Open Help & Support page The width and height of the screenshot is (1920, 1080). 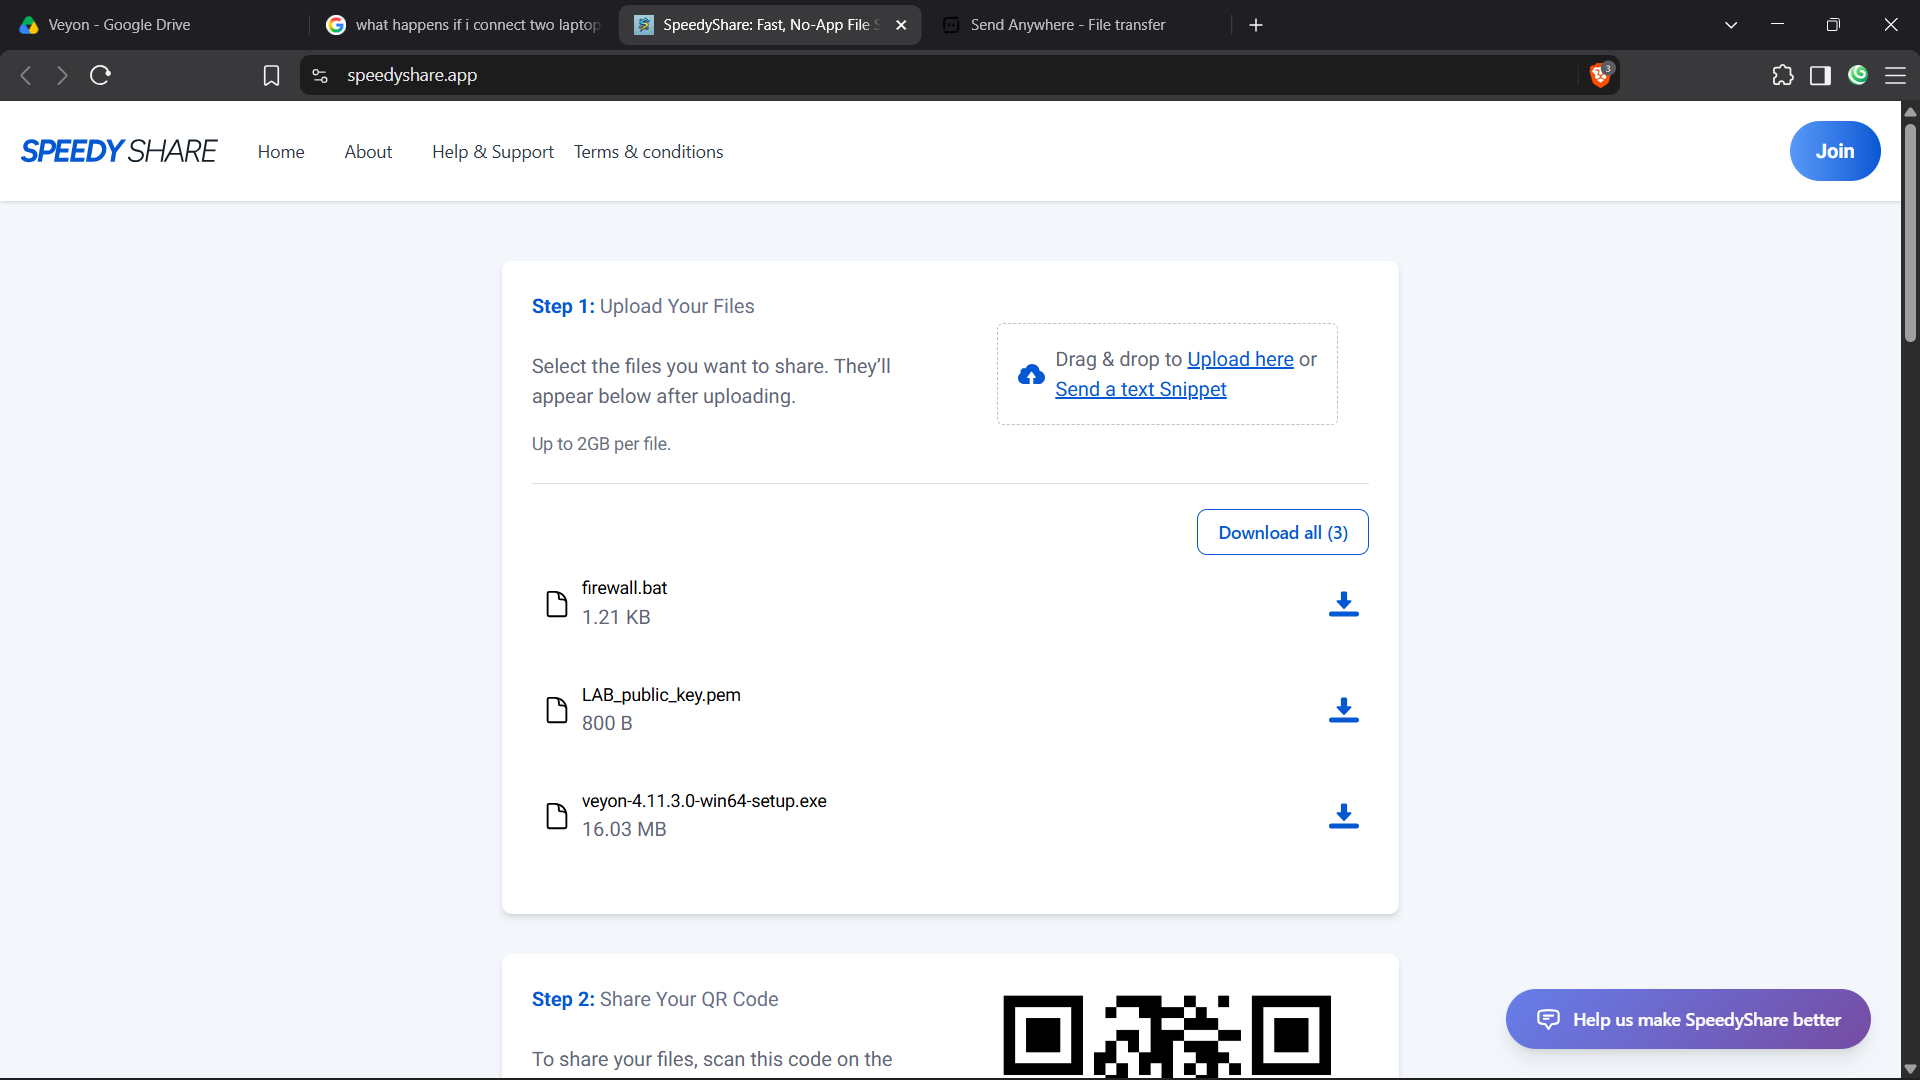click(493, 152)
